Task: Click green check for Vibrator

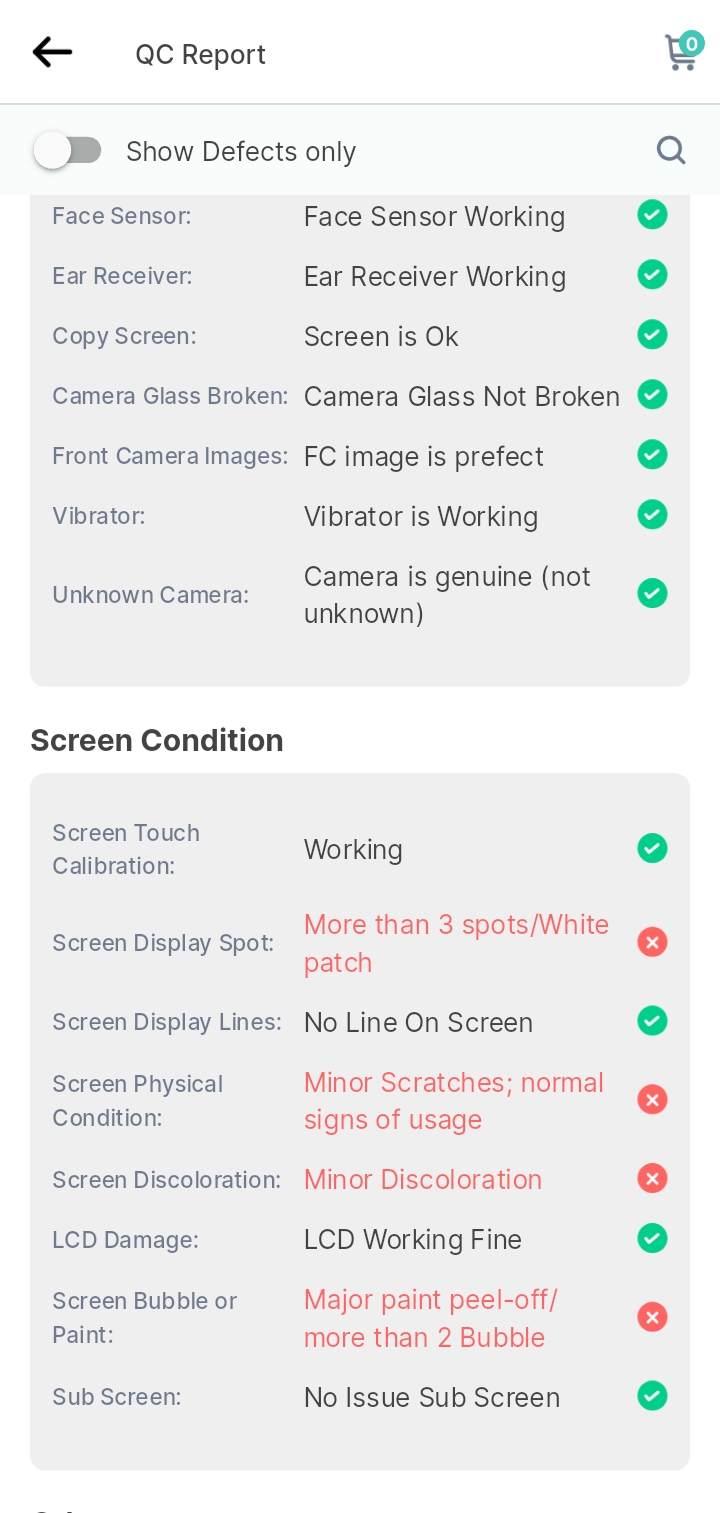Action: [x=652, y=515]
